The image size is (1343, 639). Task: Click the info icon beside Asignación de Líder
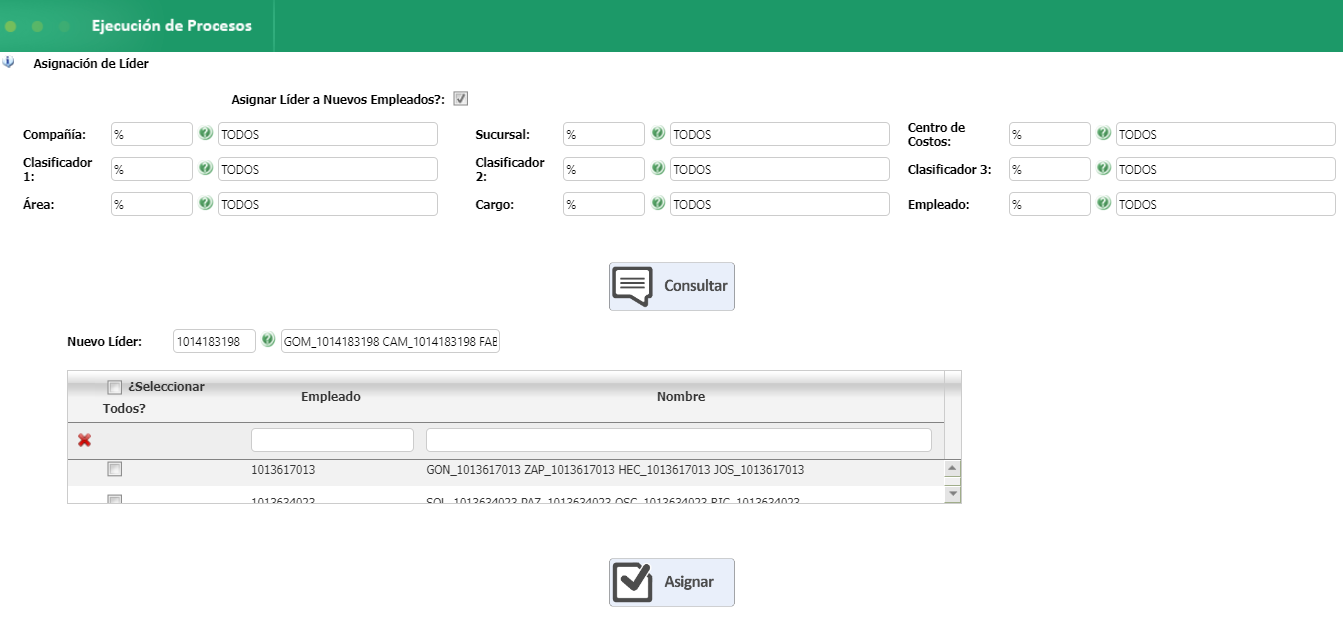(9, 63)
